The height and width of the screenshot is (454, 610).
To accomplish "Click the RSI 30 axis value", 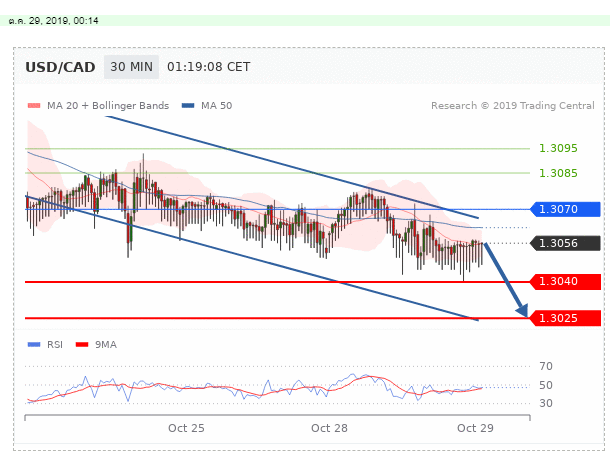I will point(546,403).
